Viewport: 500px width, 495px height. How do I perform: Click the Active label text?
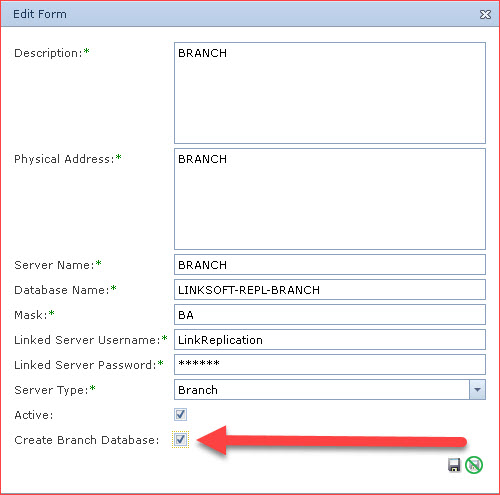pos(34,415)
